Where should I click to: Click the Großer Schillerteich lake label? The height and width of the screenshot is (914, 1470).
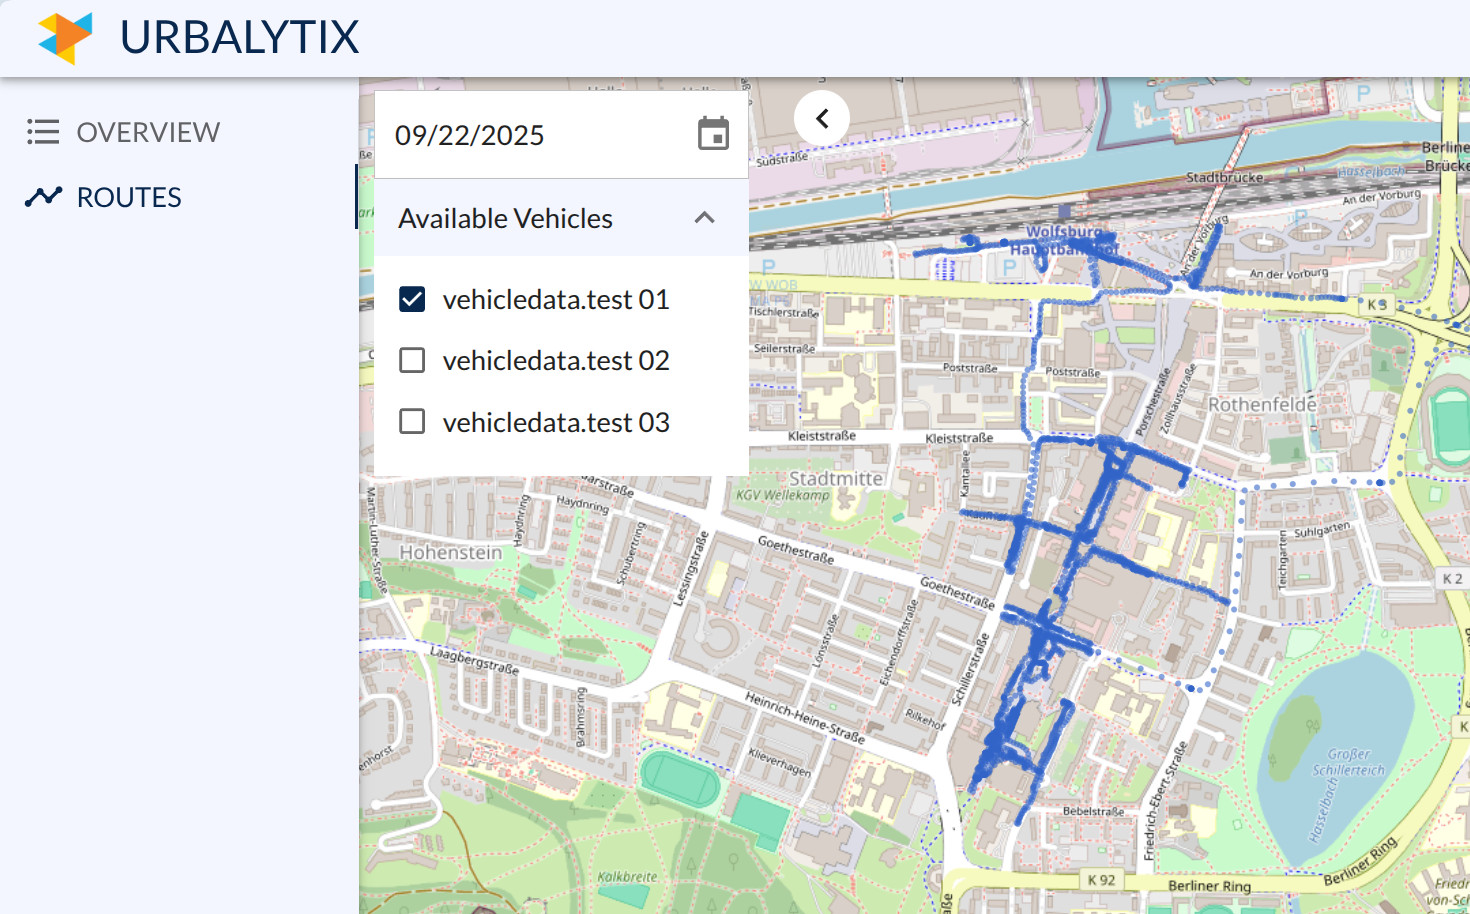point(1349,762)
